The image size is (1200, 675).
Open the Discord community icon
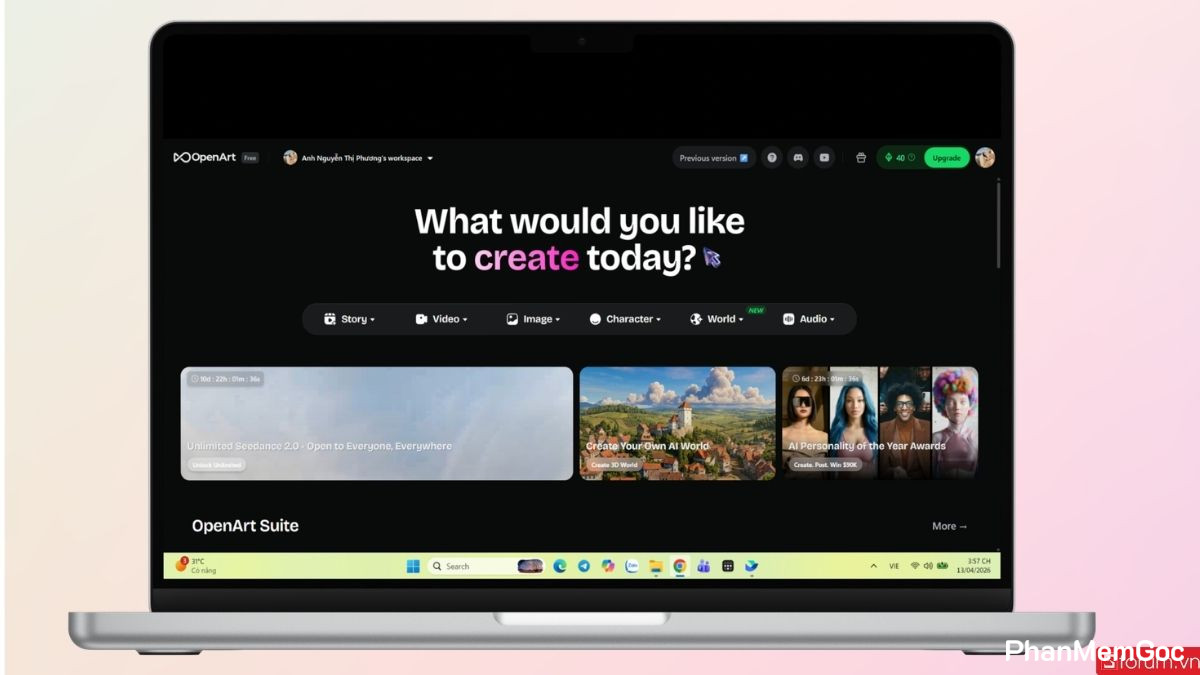tap(798, 158)
